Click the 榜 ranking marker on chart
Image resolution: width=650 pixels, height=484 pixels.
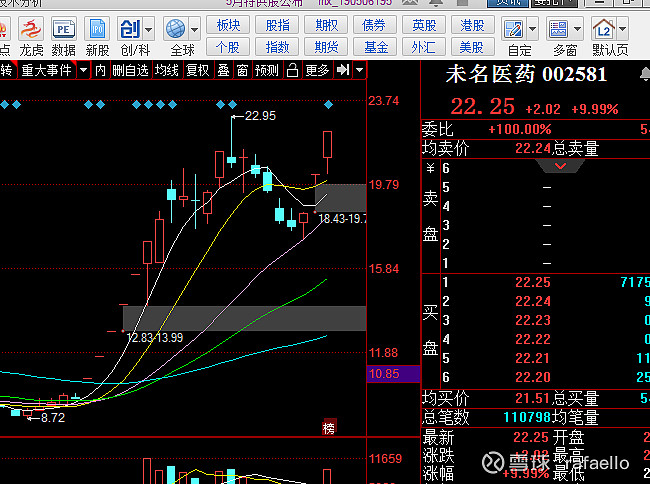point(329,428)
